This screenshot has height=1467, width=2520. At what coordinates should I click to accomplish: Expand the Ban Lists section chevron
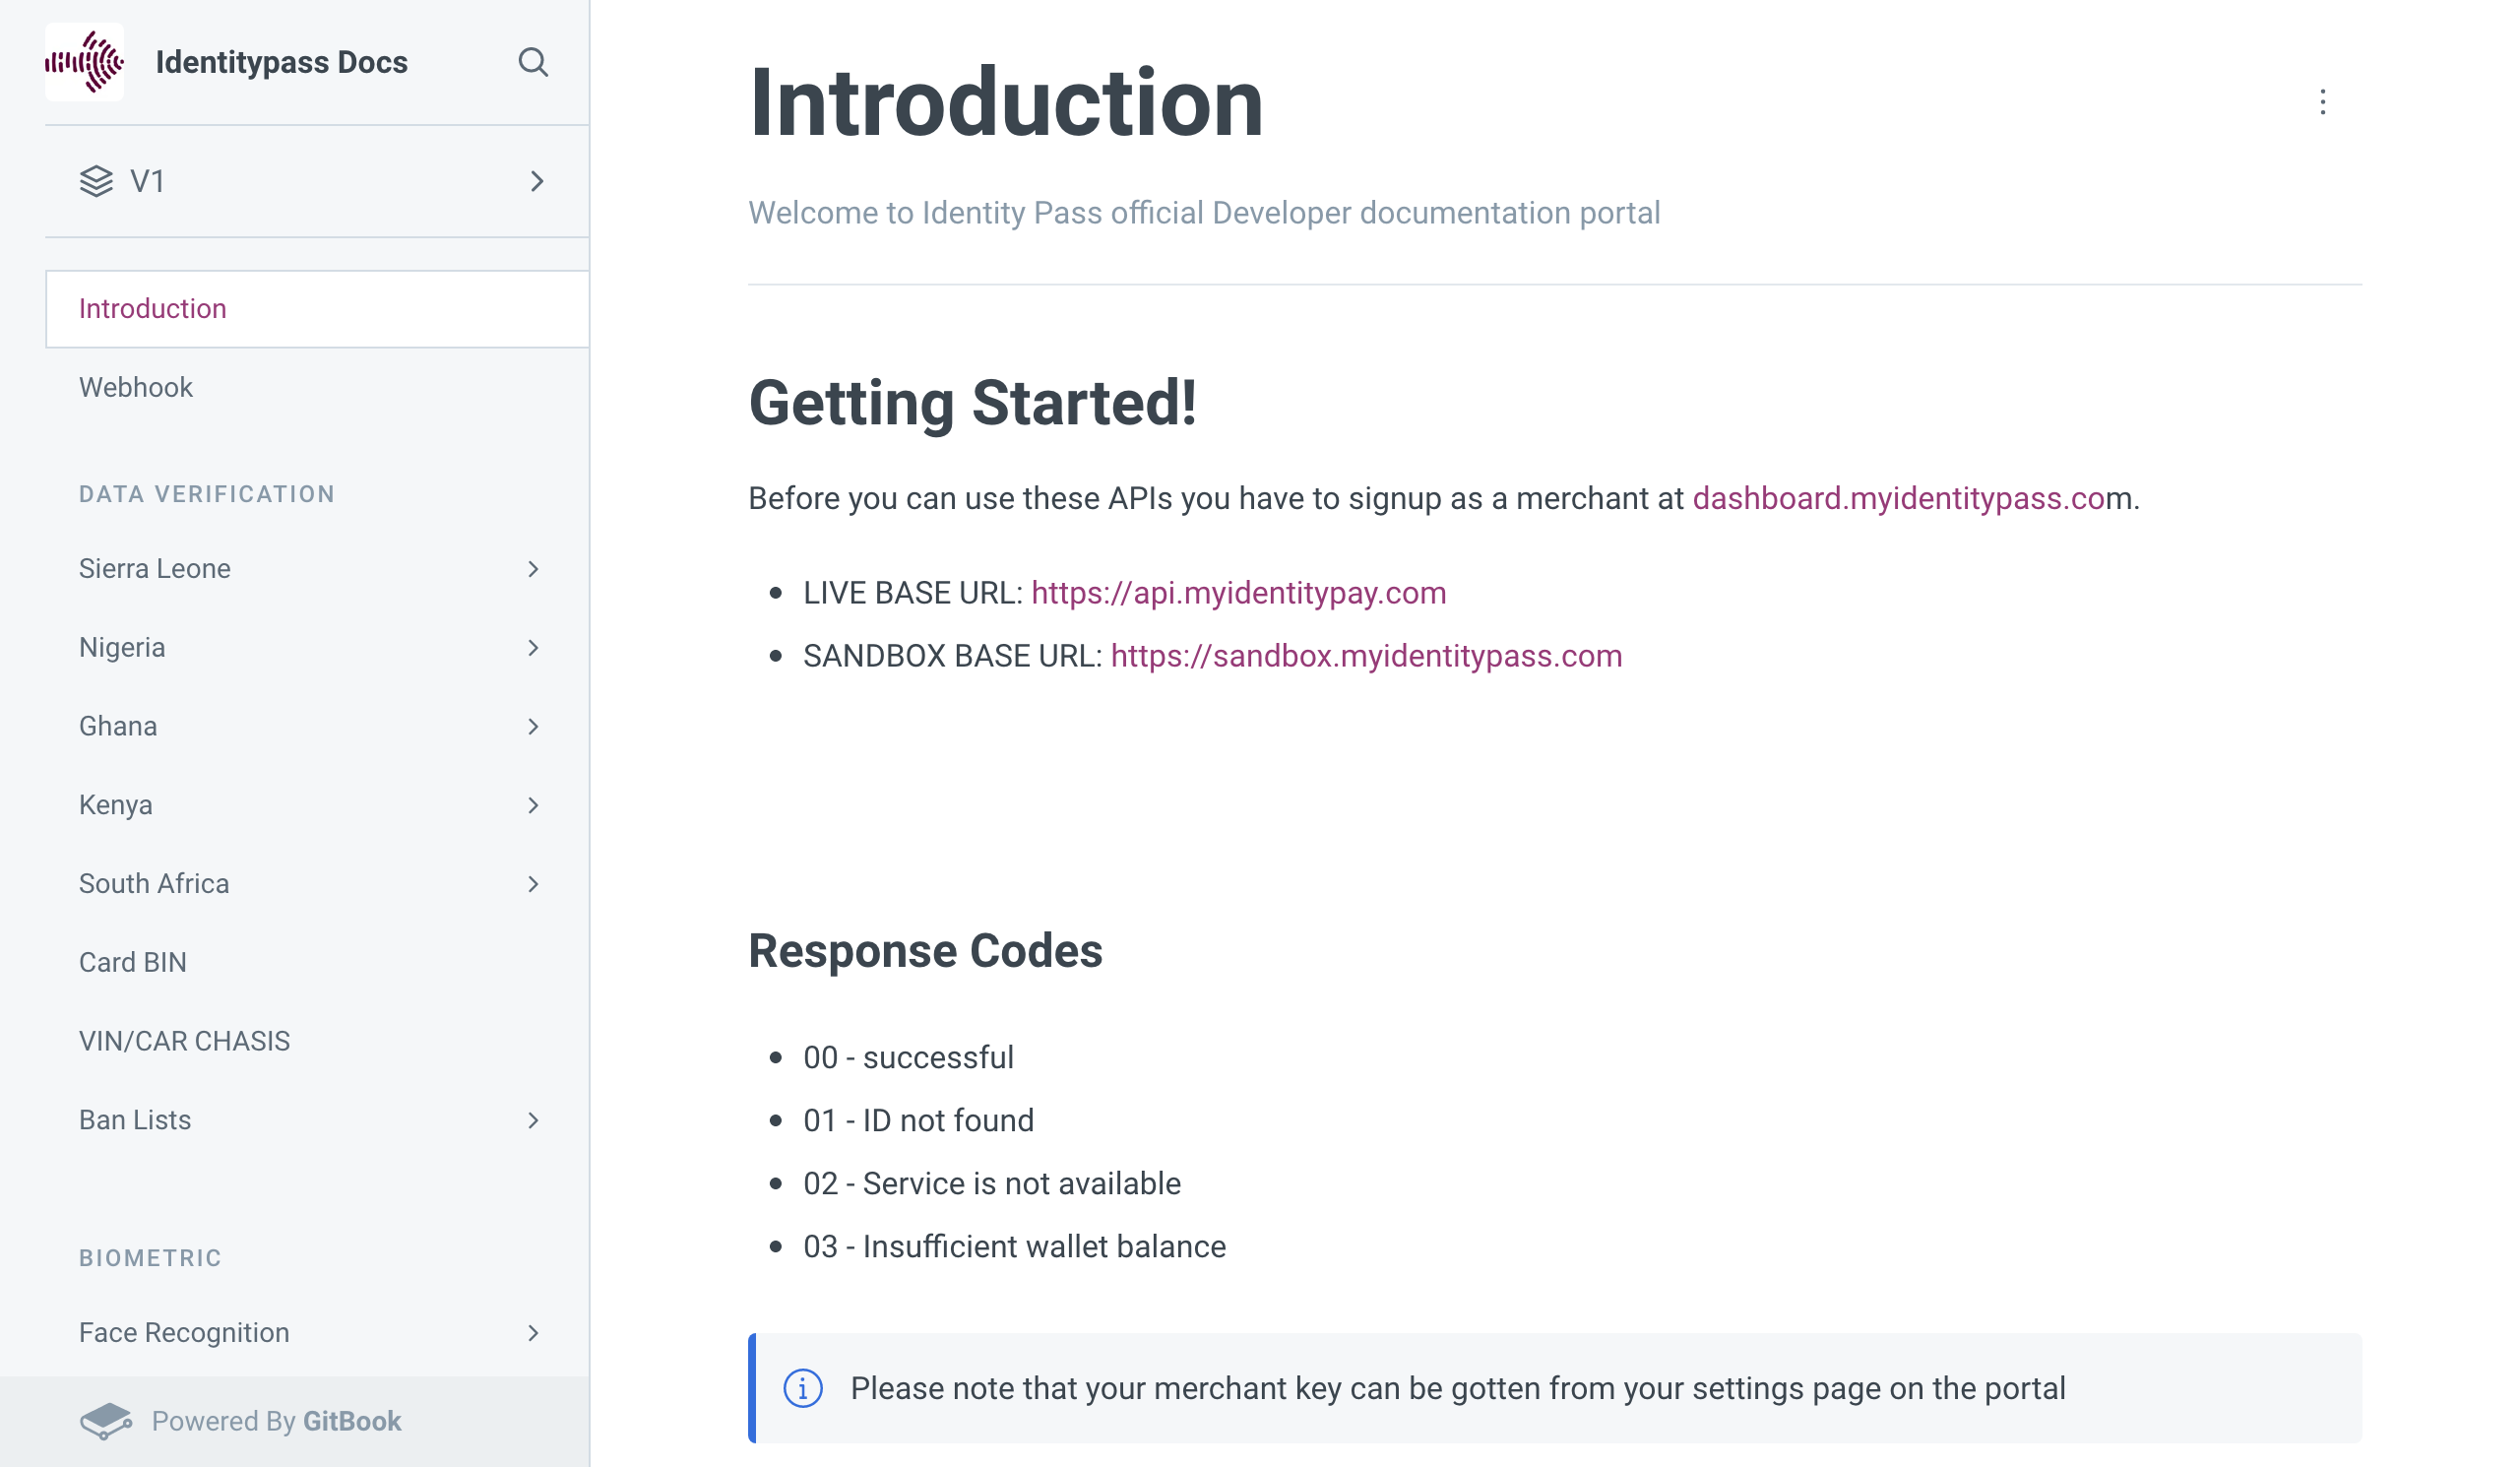(x=533, y=1120)
